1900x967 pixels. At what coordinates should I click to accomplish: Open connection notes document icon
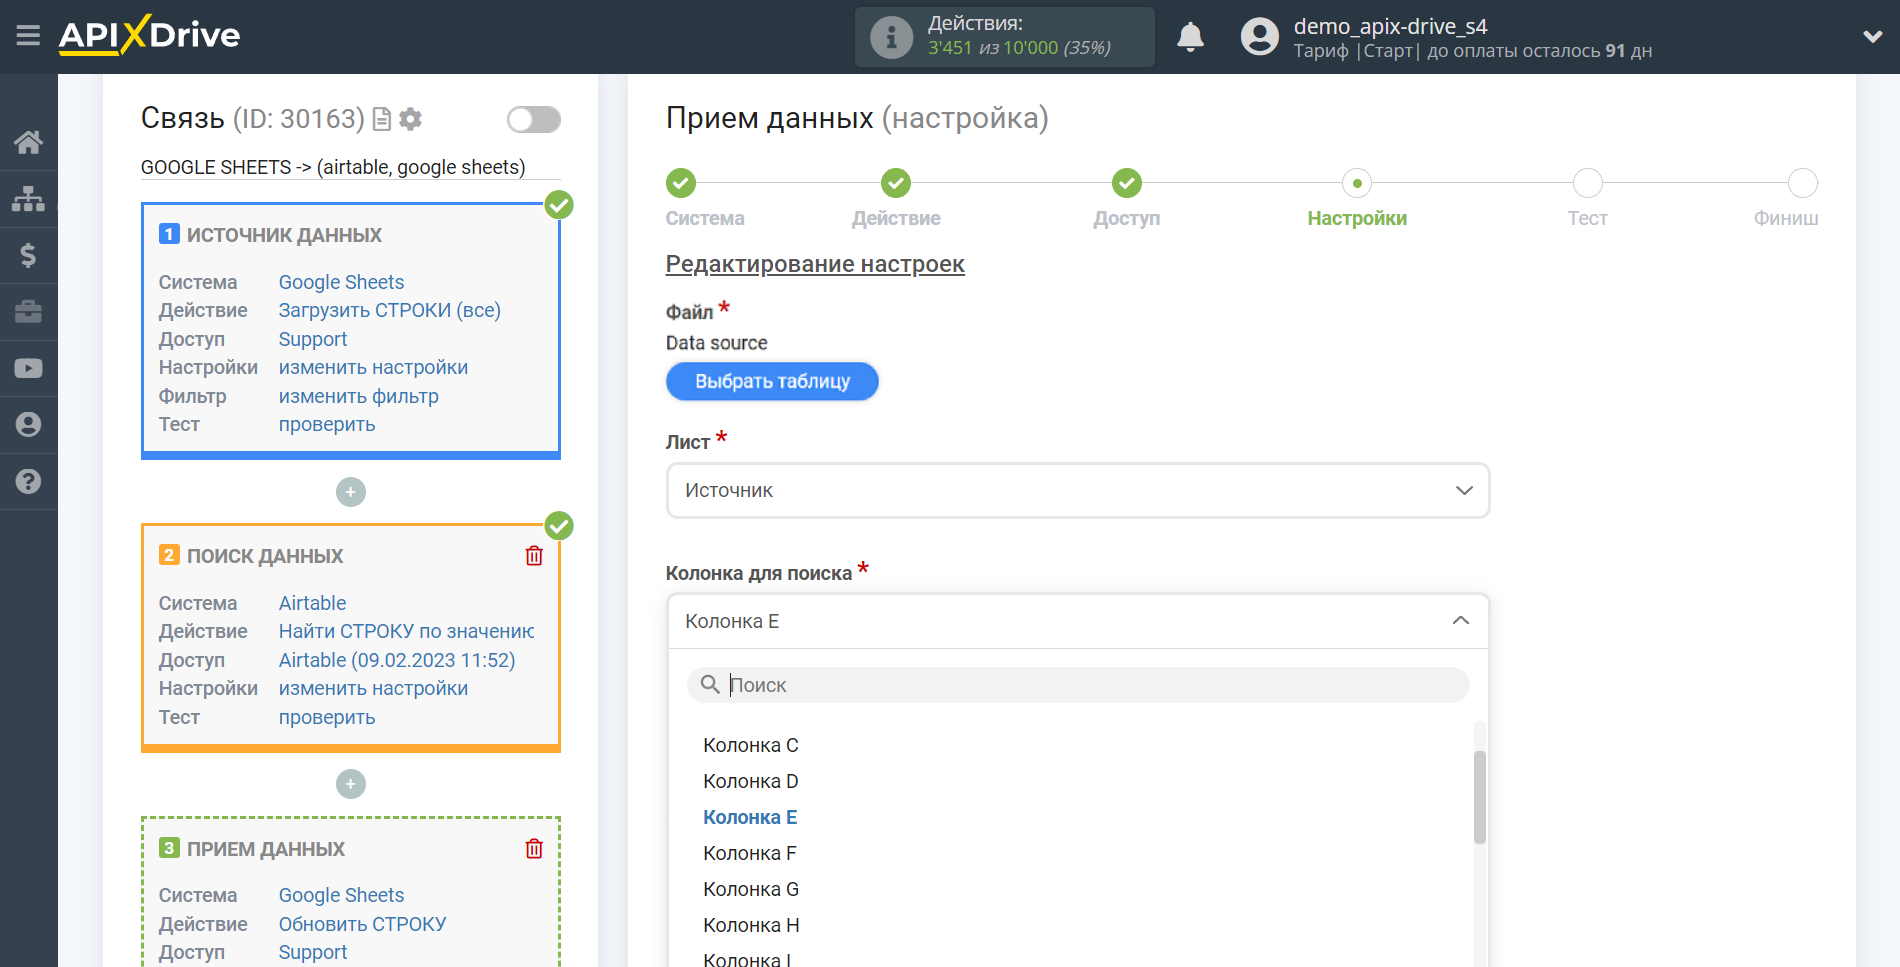click(382, 119)
